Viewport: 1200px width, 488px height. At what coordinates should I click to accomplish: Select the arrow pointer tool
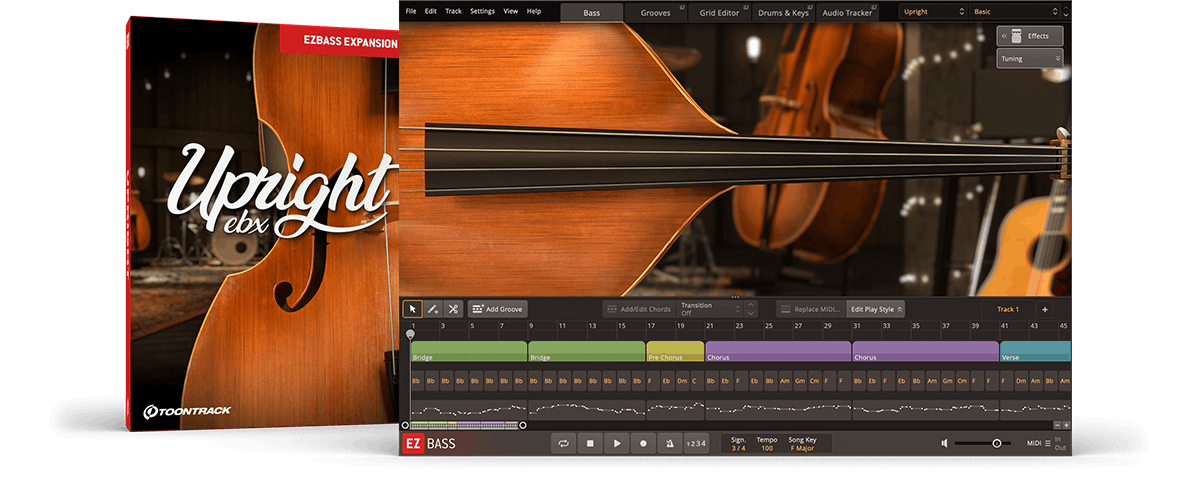(412, 309)
